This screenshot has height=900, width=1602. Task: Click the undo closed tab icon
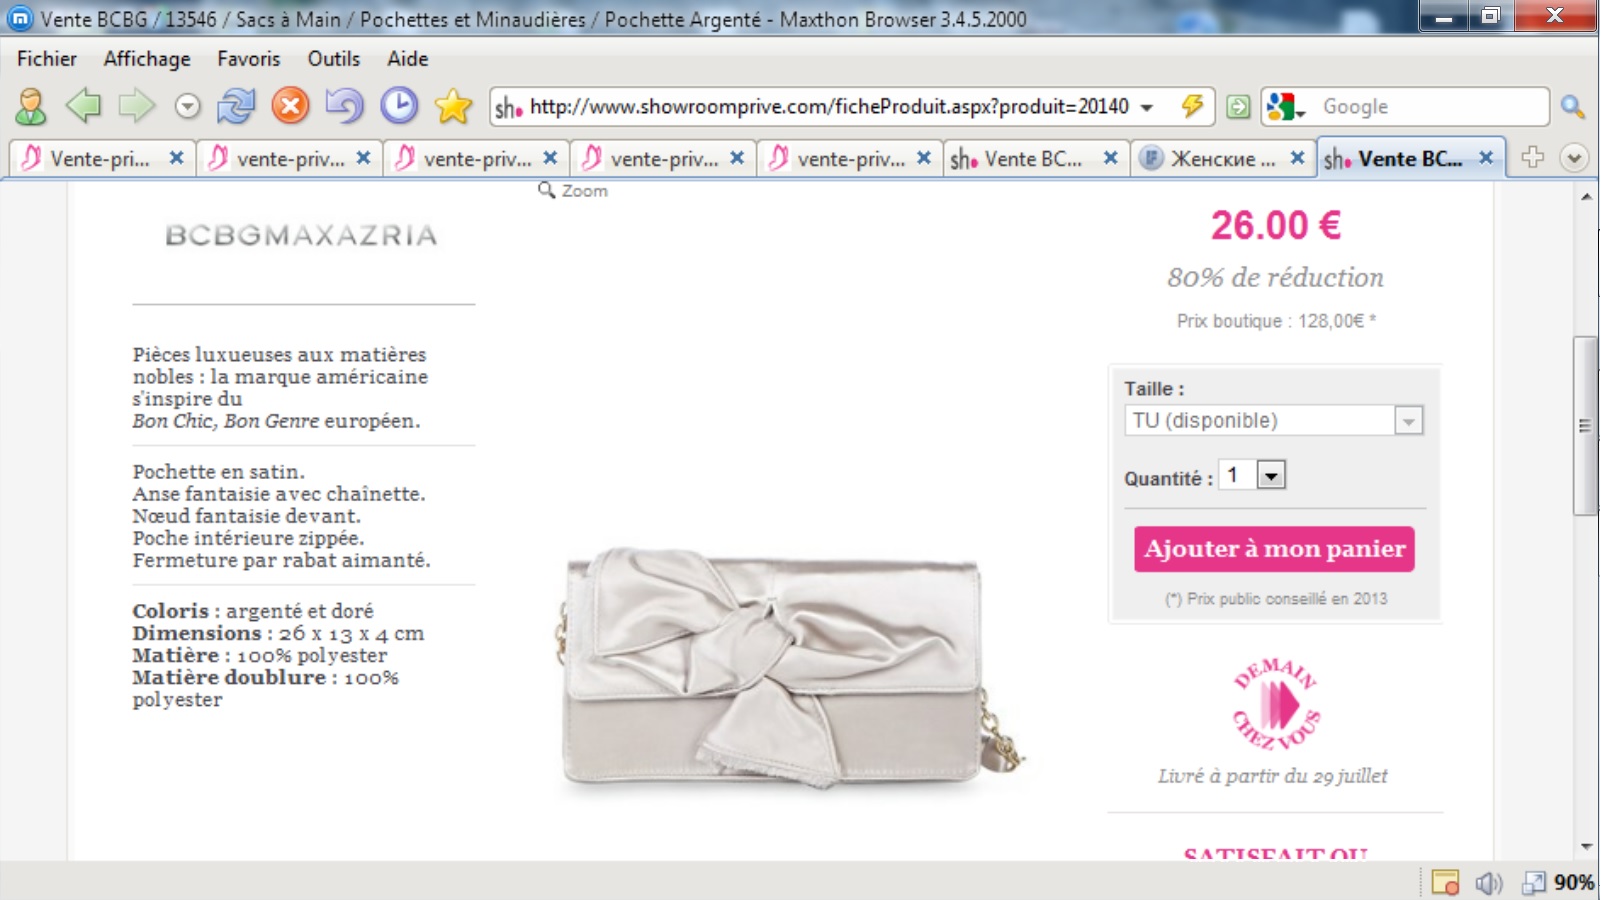(344, 105)
